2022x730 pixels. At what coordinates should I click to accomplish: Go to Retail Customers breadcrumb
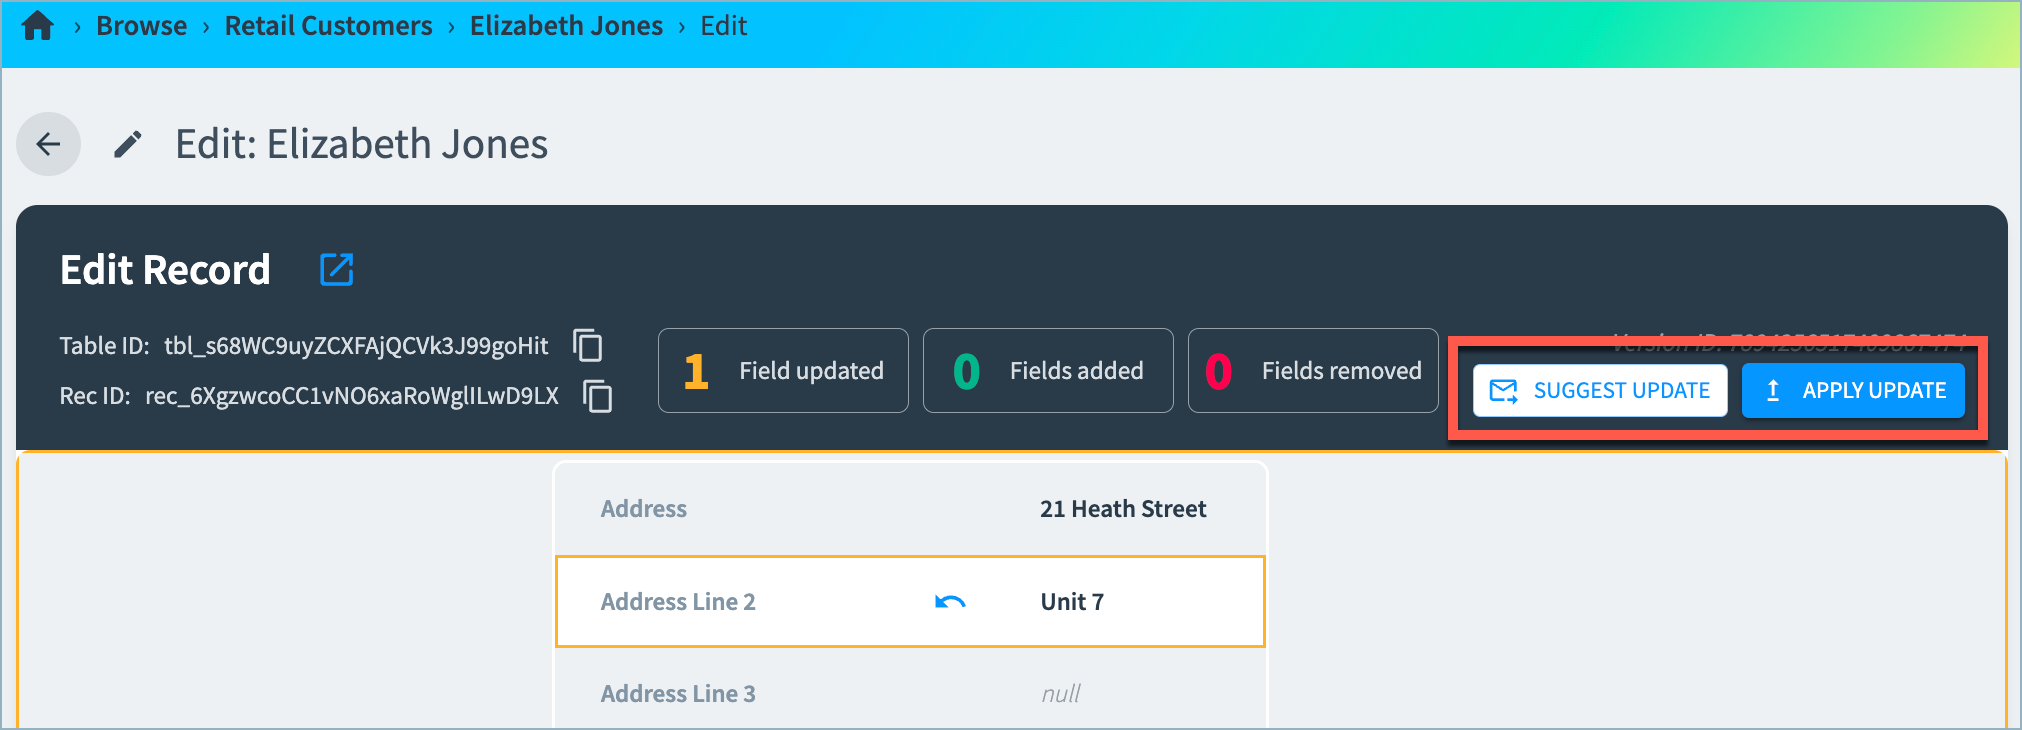click(x=328, y=26)
